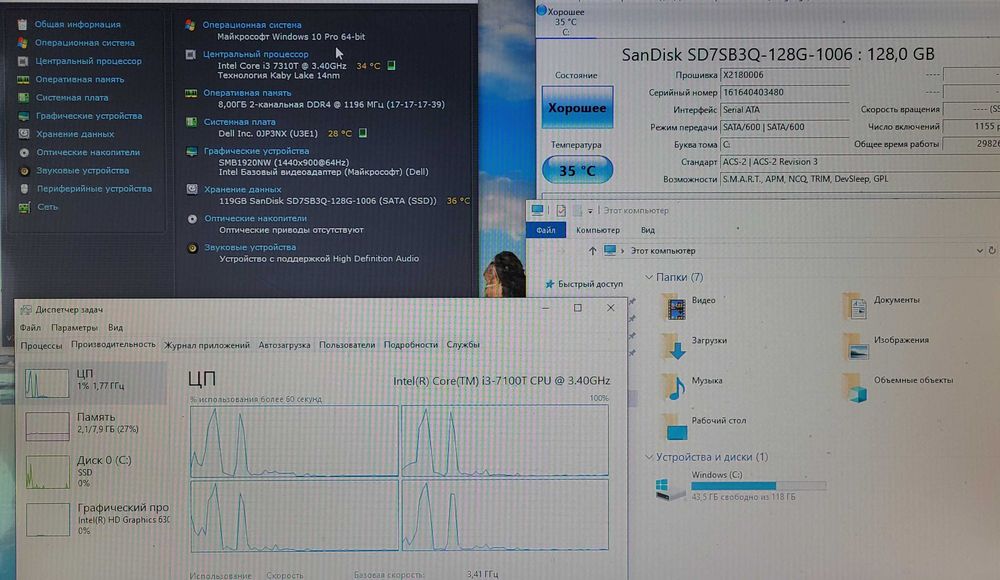This screenshot has width=1000, height=580.
Task: Select the Windows (C:) drive
Action: (x=741, y=486)
